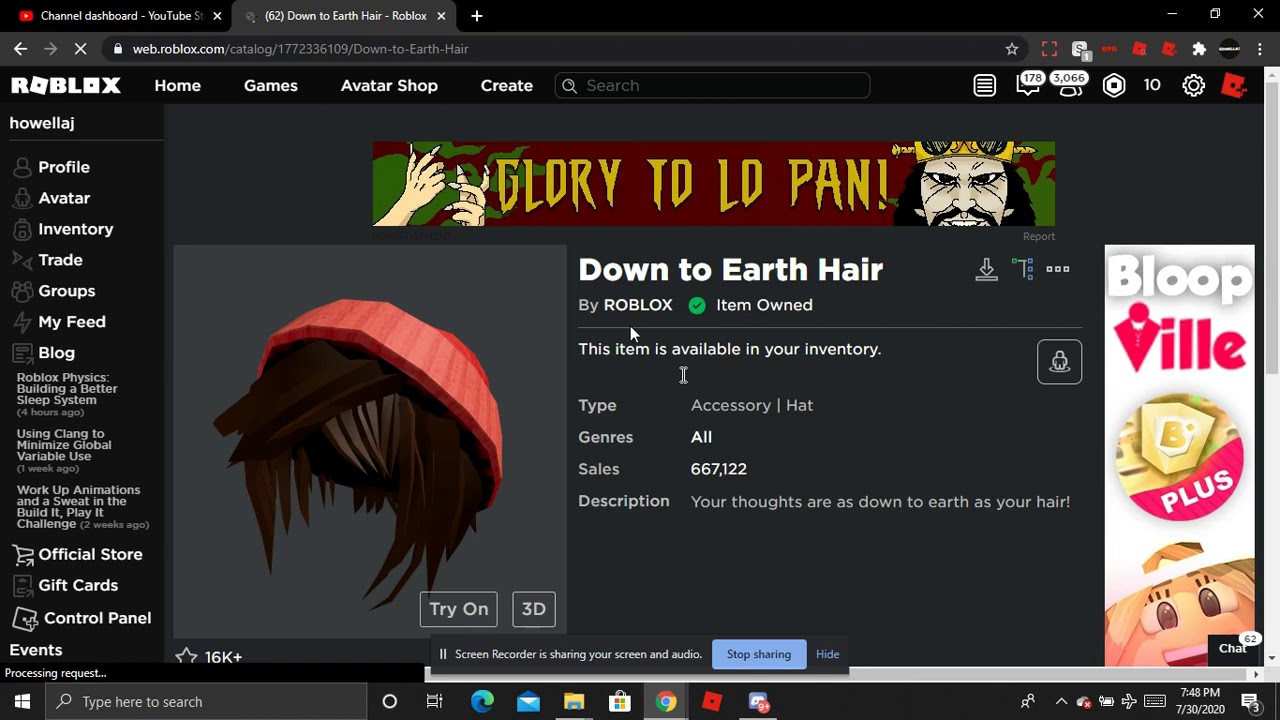This screenshot has height=720, width=1280.
Task: Open File Explorer from the taskbar
Action: [x=574, y=702]
